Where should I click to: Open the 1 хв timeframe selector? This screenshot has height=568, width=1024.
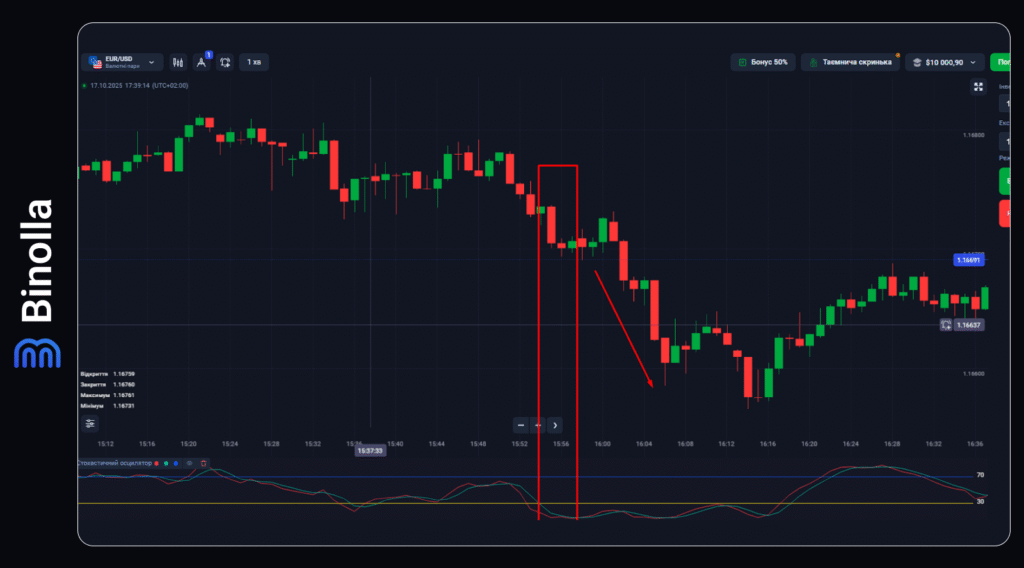[254, 62]
